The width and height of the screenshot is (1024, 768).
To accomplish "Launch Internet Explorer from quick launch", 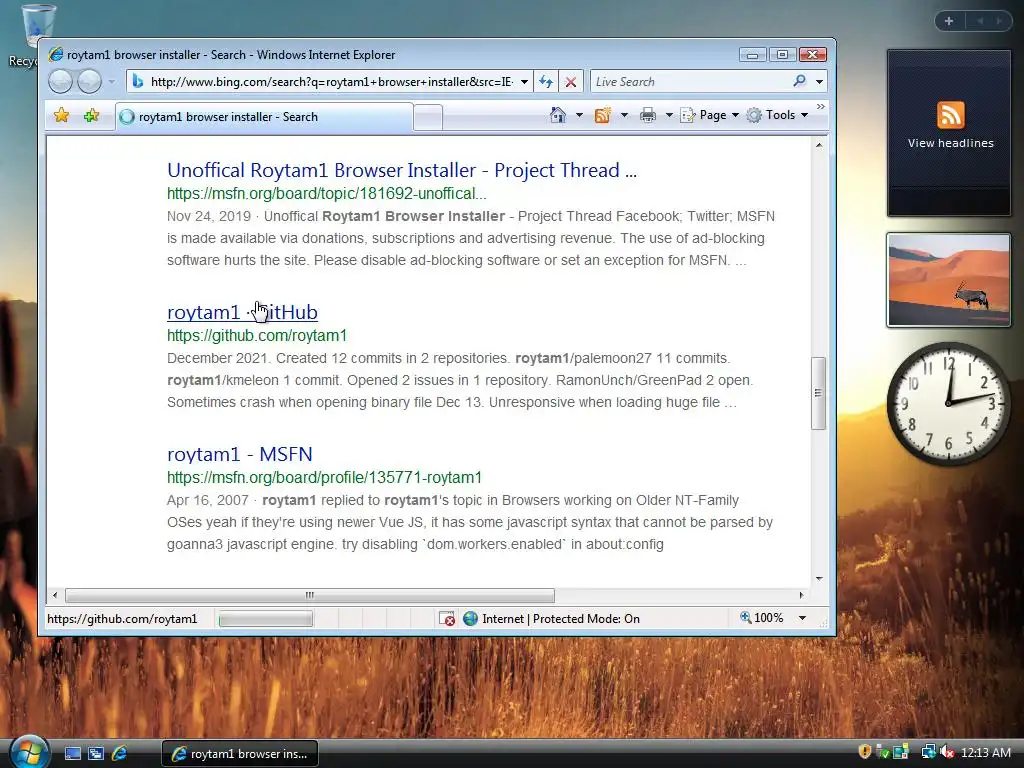I will pos(120,754).
